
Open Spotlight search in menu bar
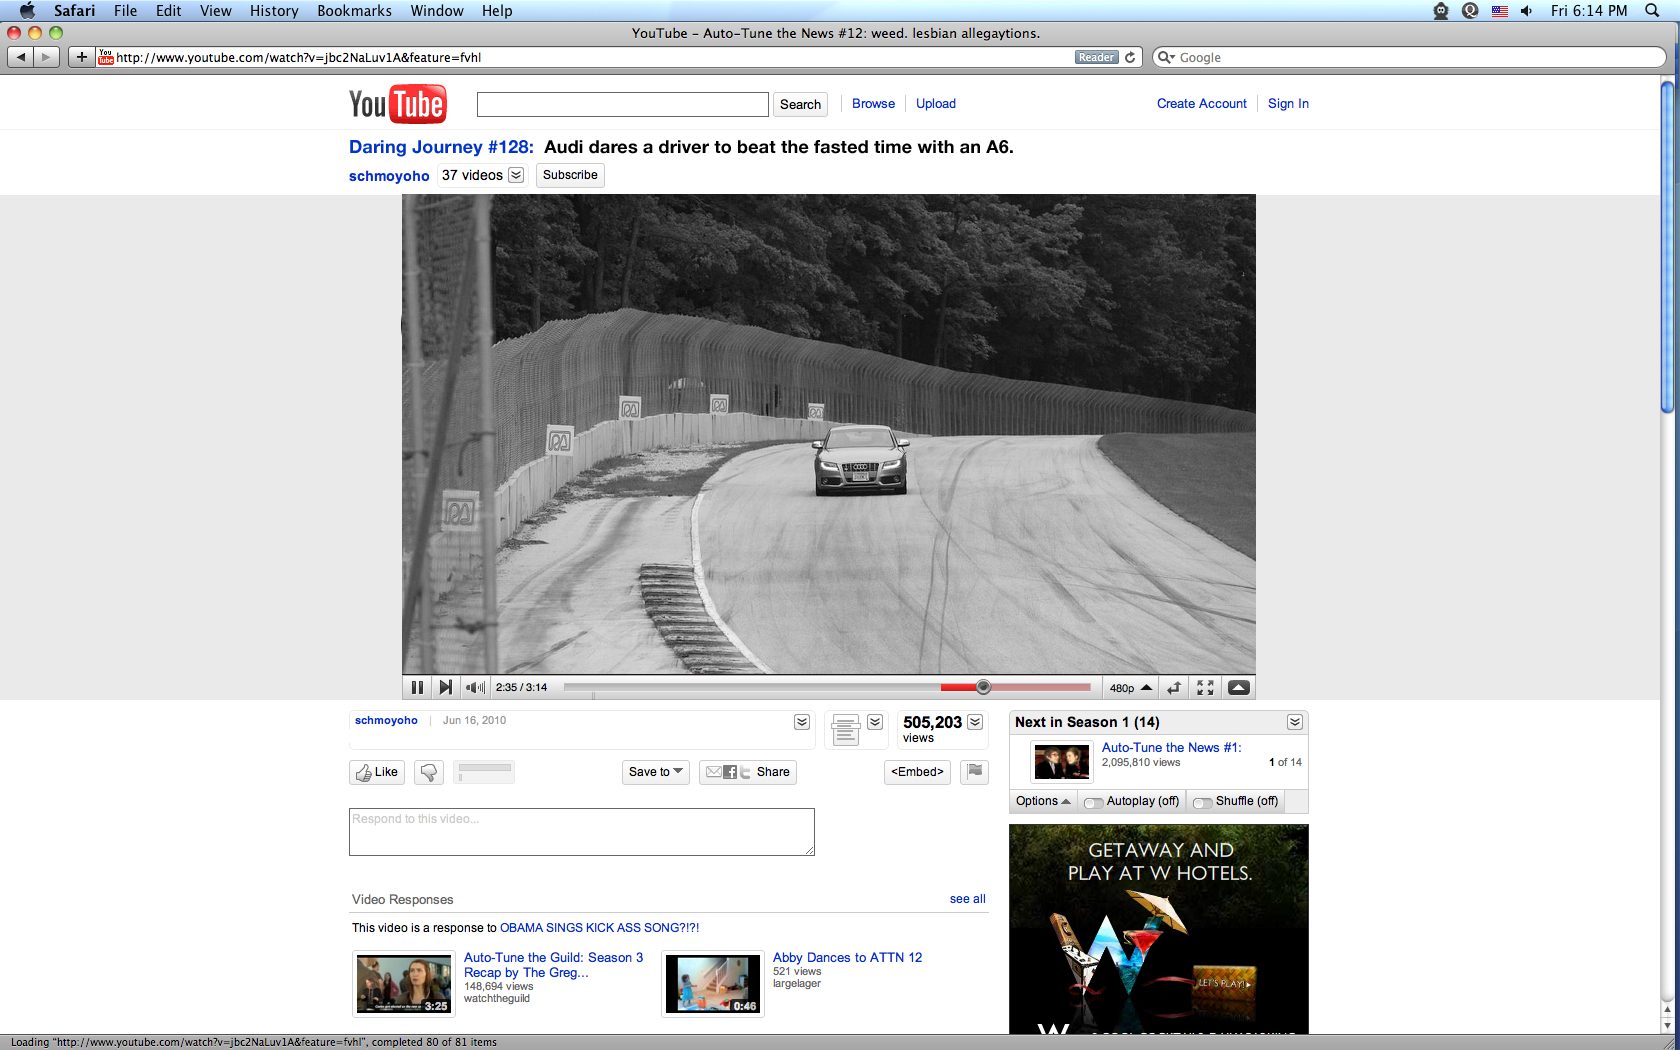point(1651,11)
